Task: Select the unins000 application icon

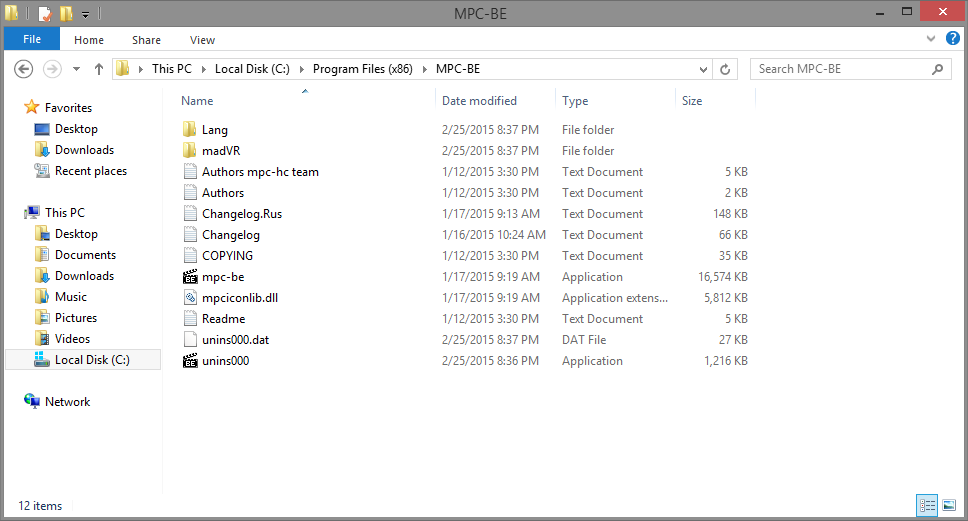Action: (x=190, y=361)
